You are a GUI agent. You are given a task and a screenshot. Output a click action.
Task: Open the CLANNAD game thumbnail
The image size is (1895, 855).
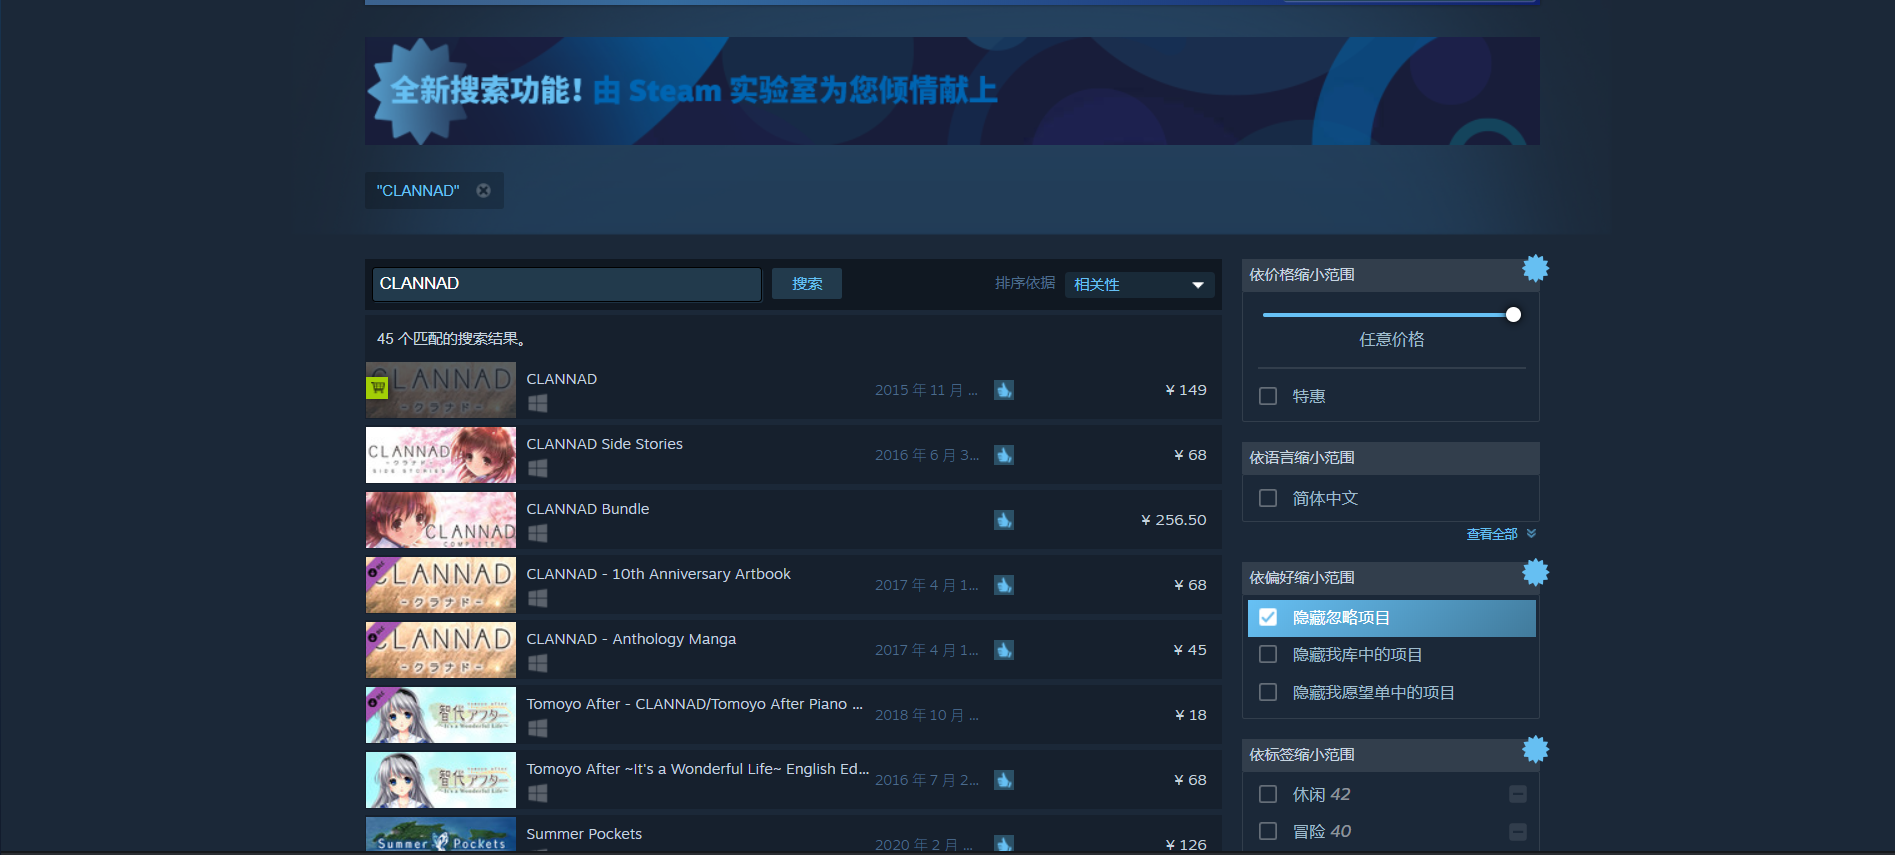(x=441, y=390)
